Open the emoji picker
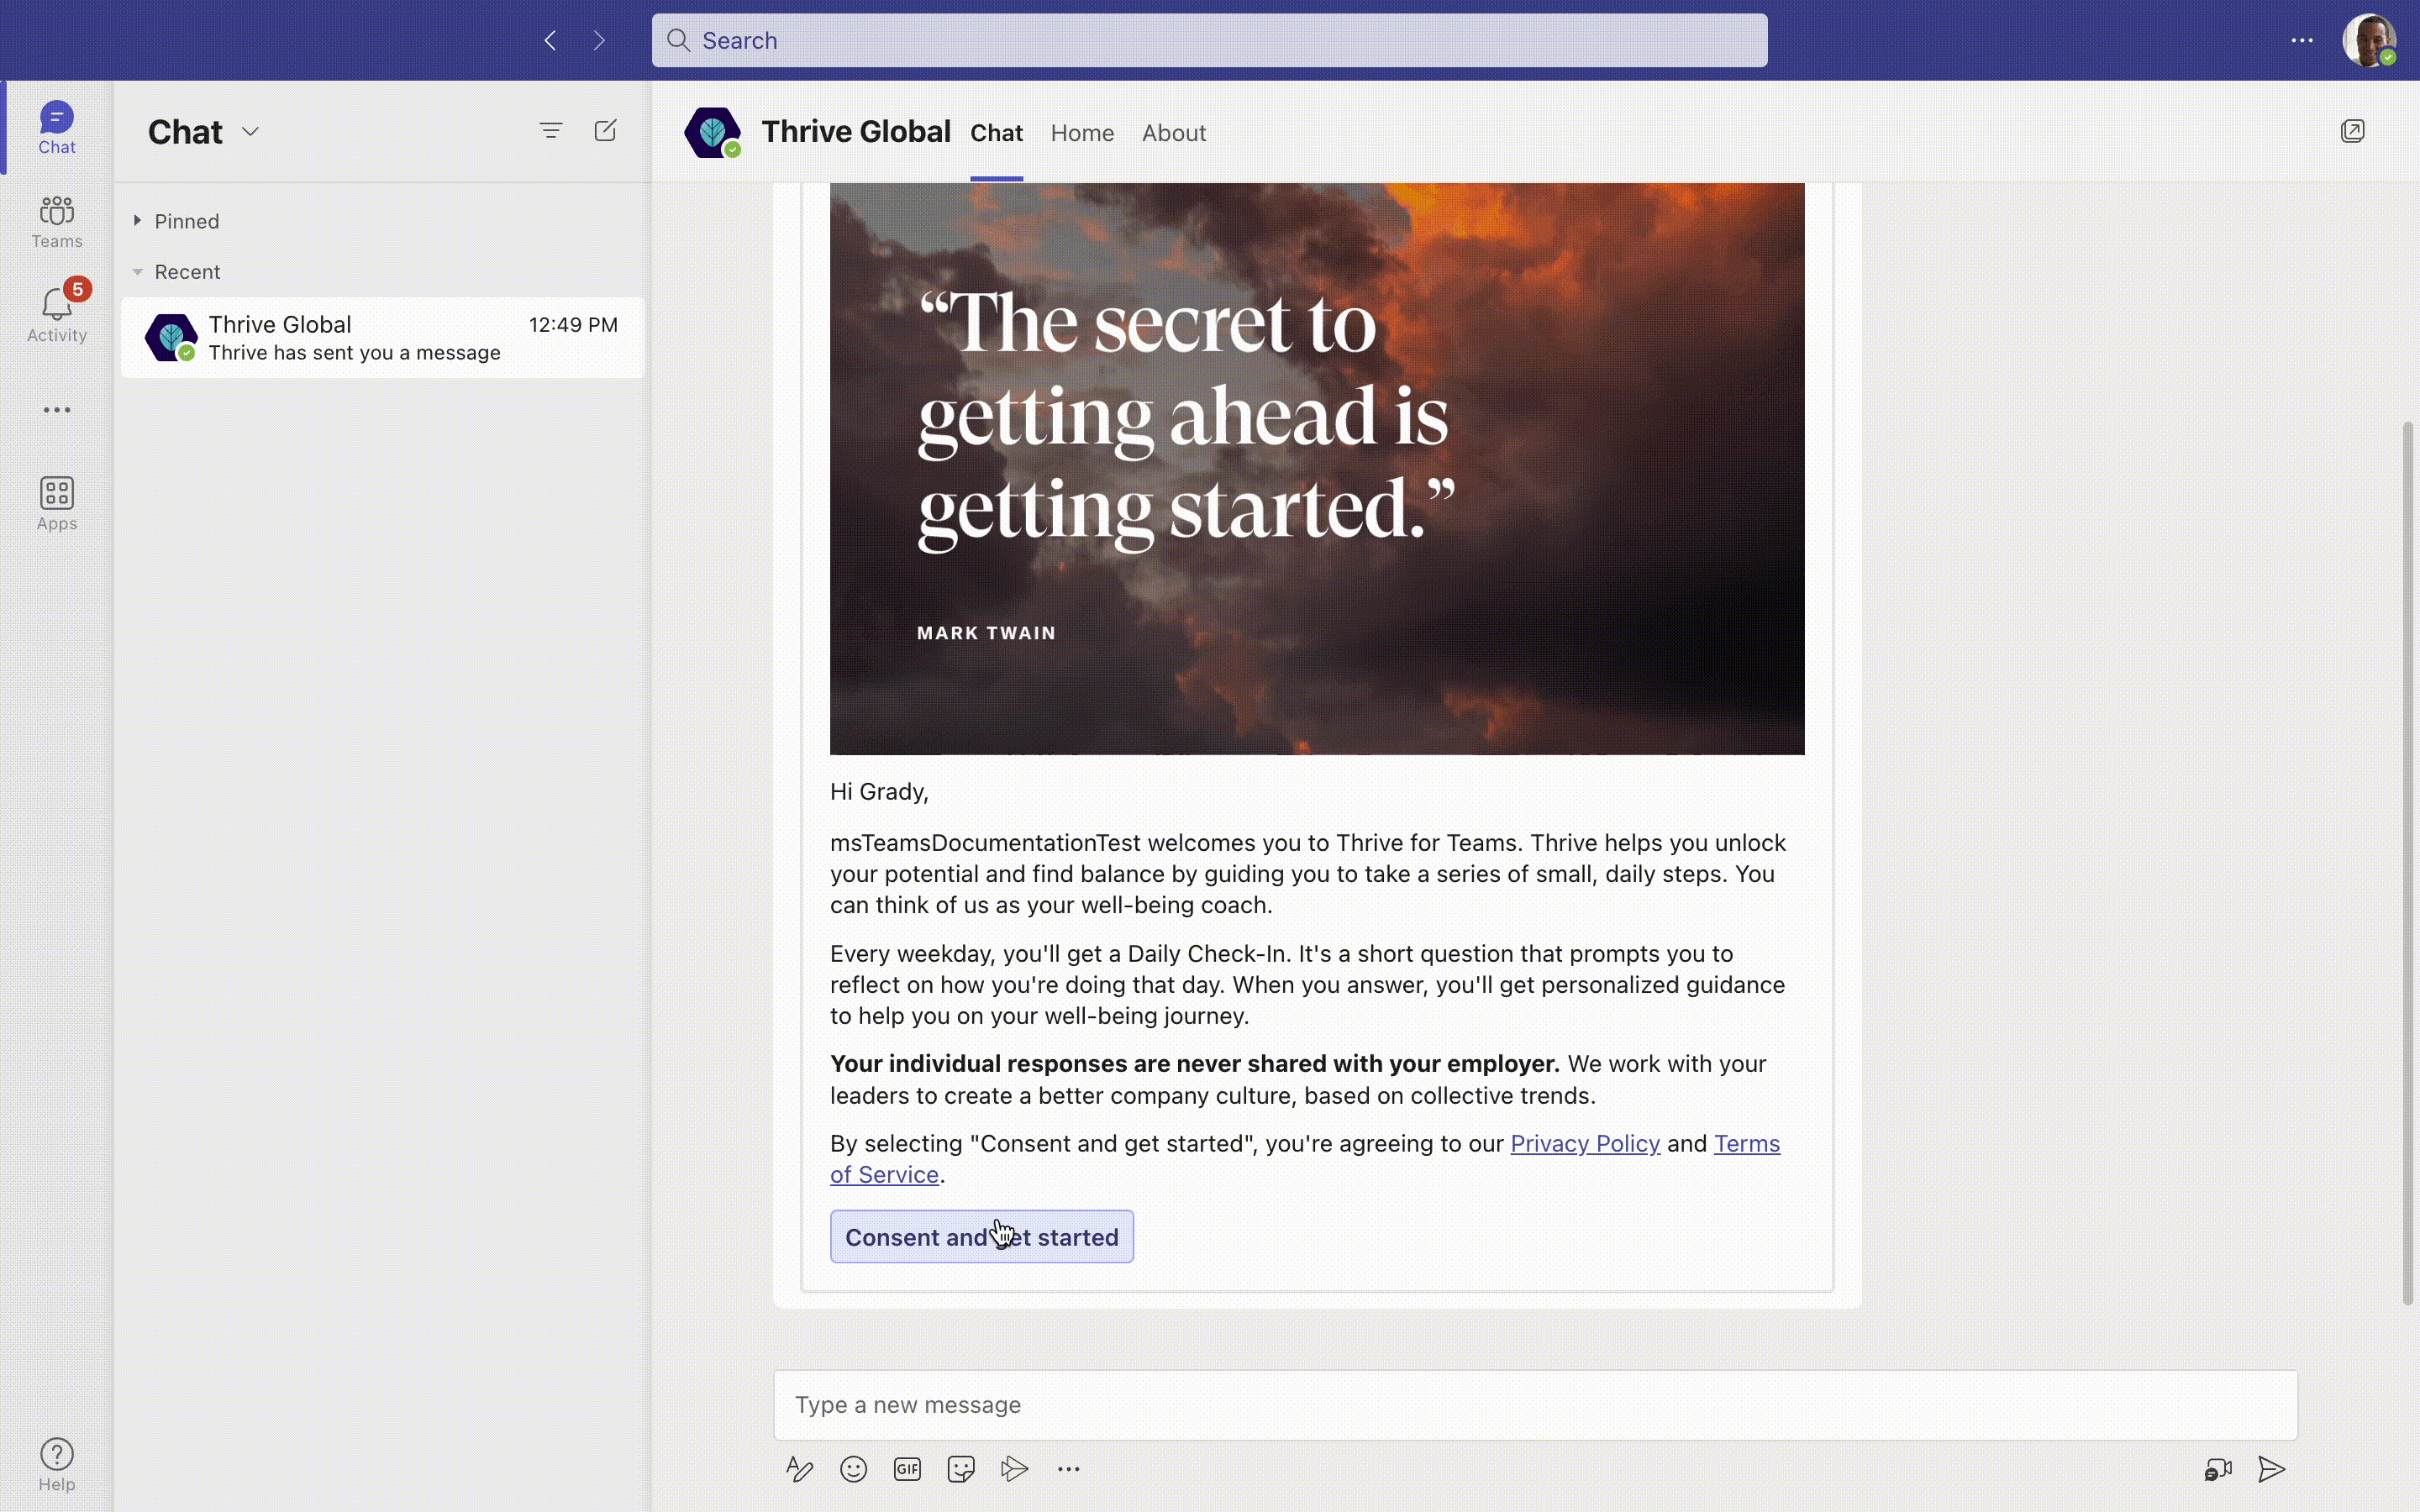Screen dimensions: 2420x1512 click(x=853, y=1469)
